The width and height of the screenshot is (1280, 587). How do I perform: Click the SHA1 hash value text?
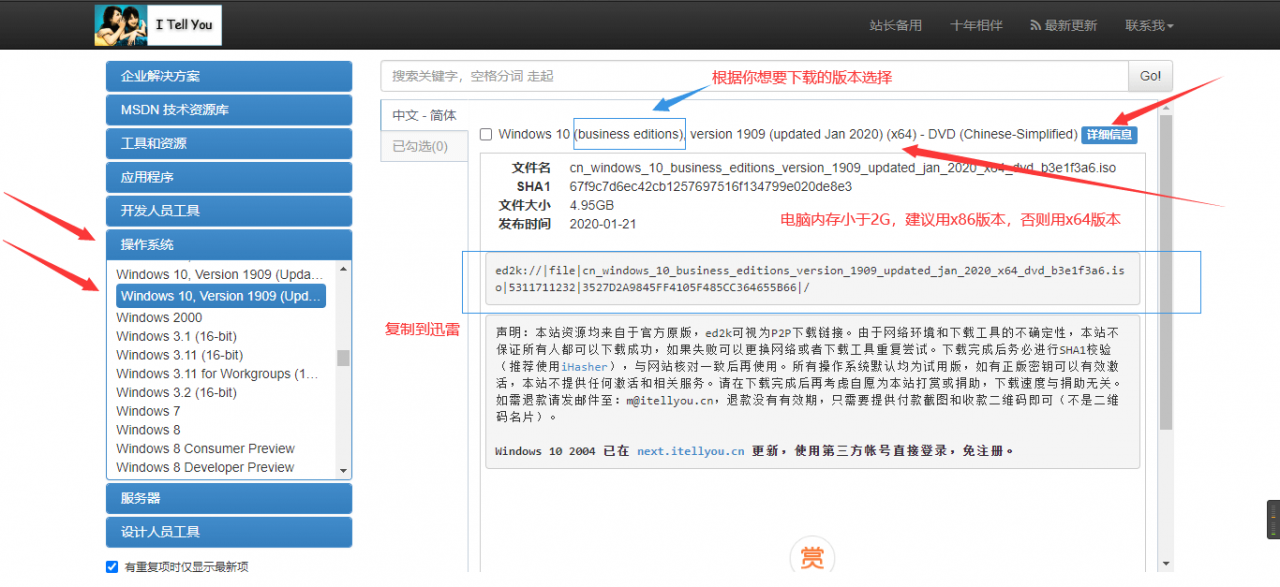point(711,186)
